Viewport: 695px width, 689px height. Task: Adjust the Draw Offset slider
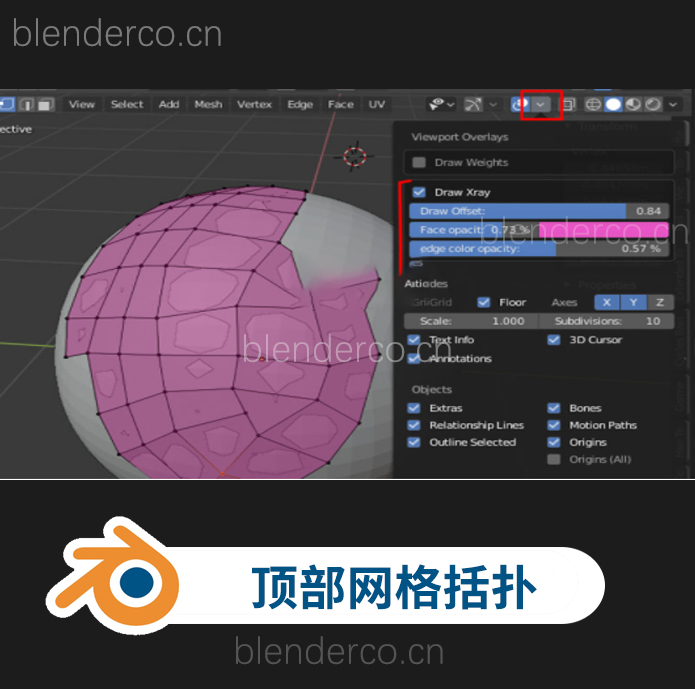click(539, 211)
